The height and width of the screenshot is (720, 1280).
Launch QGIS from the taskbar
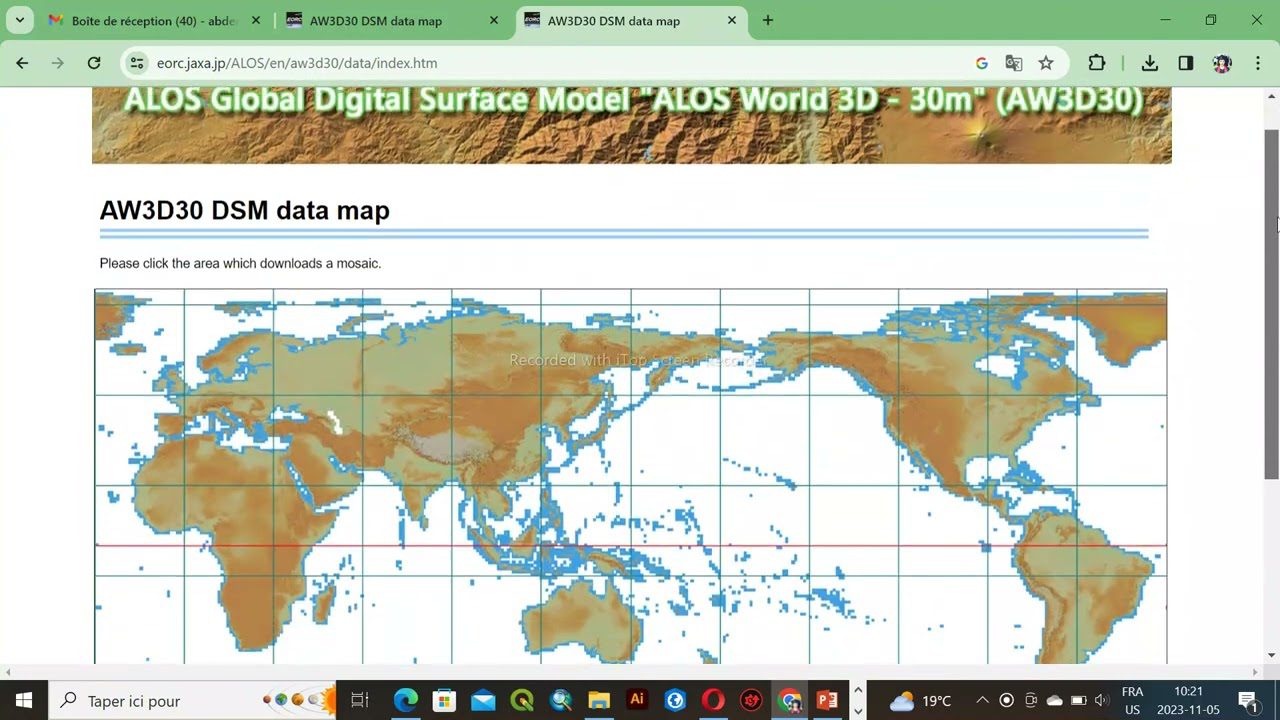[522, 700]
